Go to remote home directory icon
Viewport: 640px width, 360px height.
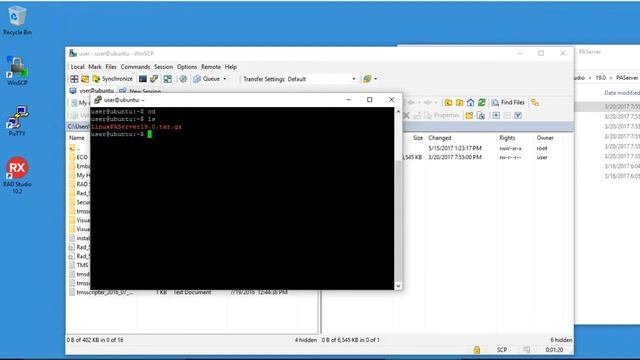pyautogui.click(x=470, y=102)
